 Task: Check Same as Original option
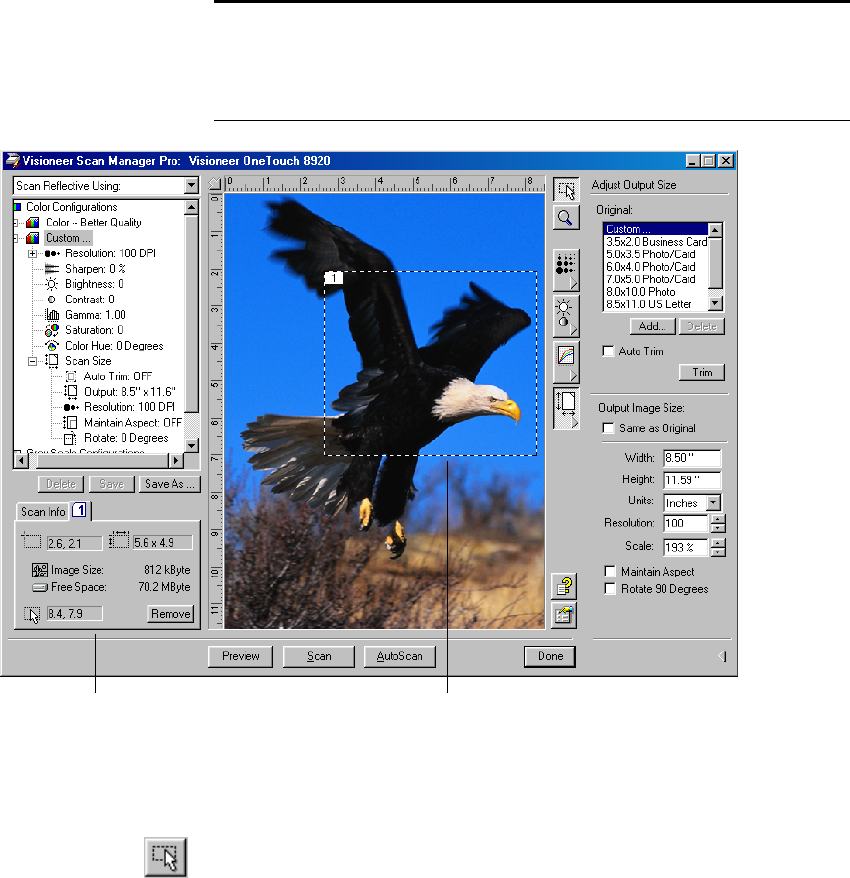(x=608, y=428)
